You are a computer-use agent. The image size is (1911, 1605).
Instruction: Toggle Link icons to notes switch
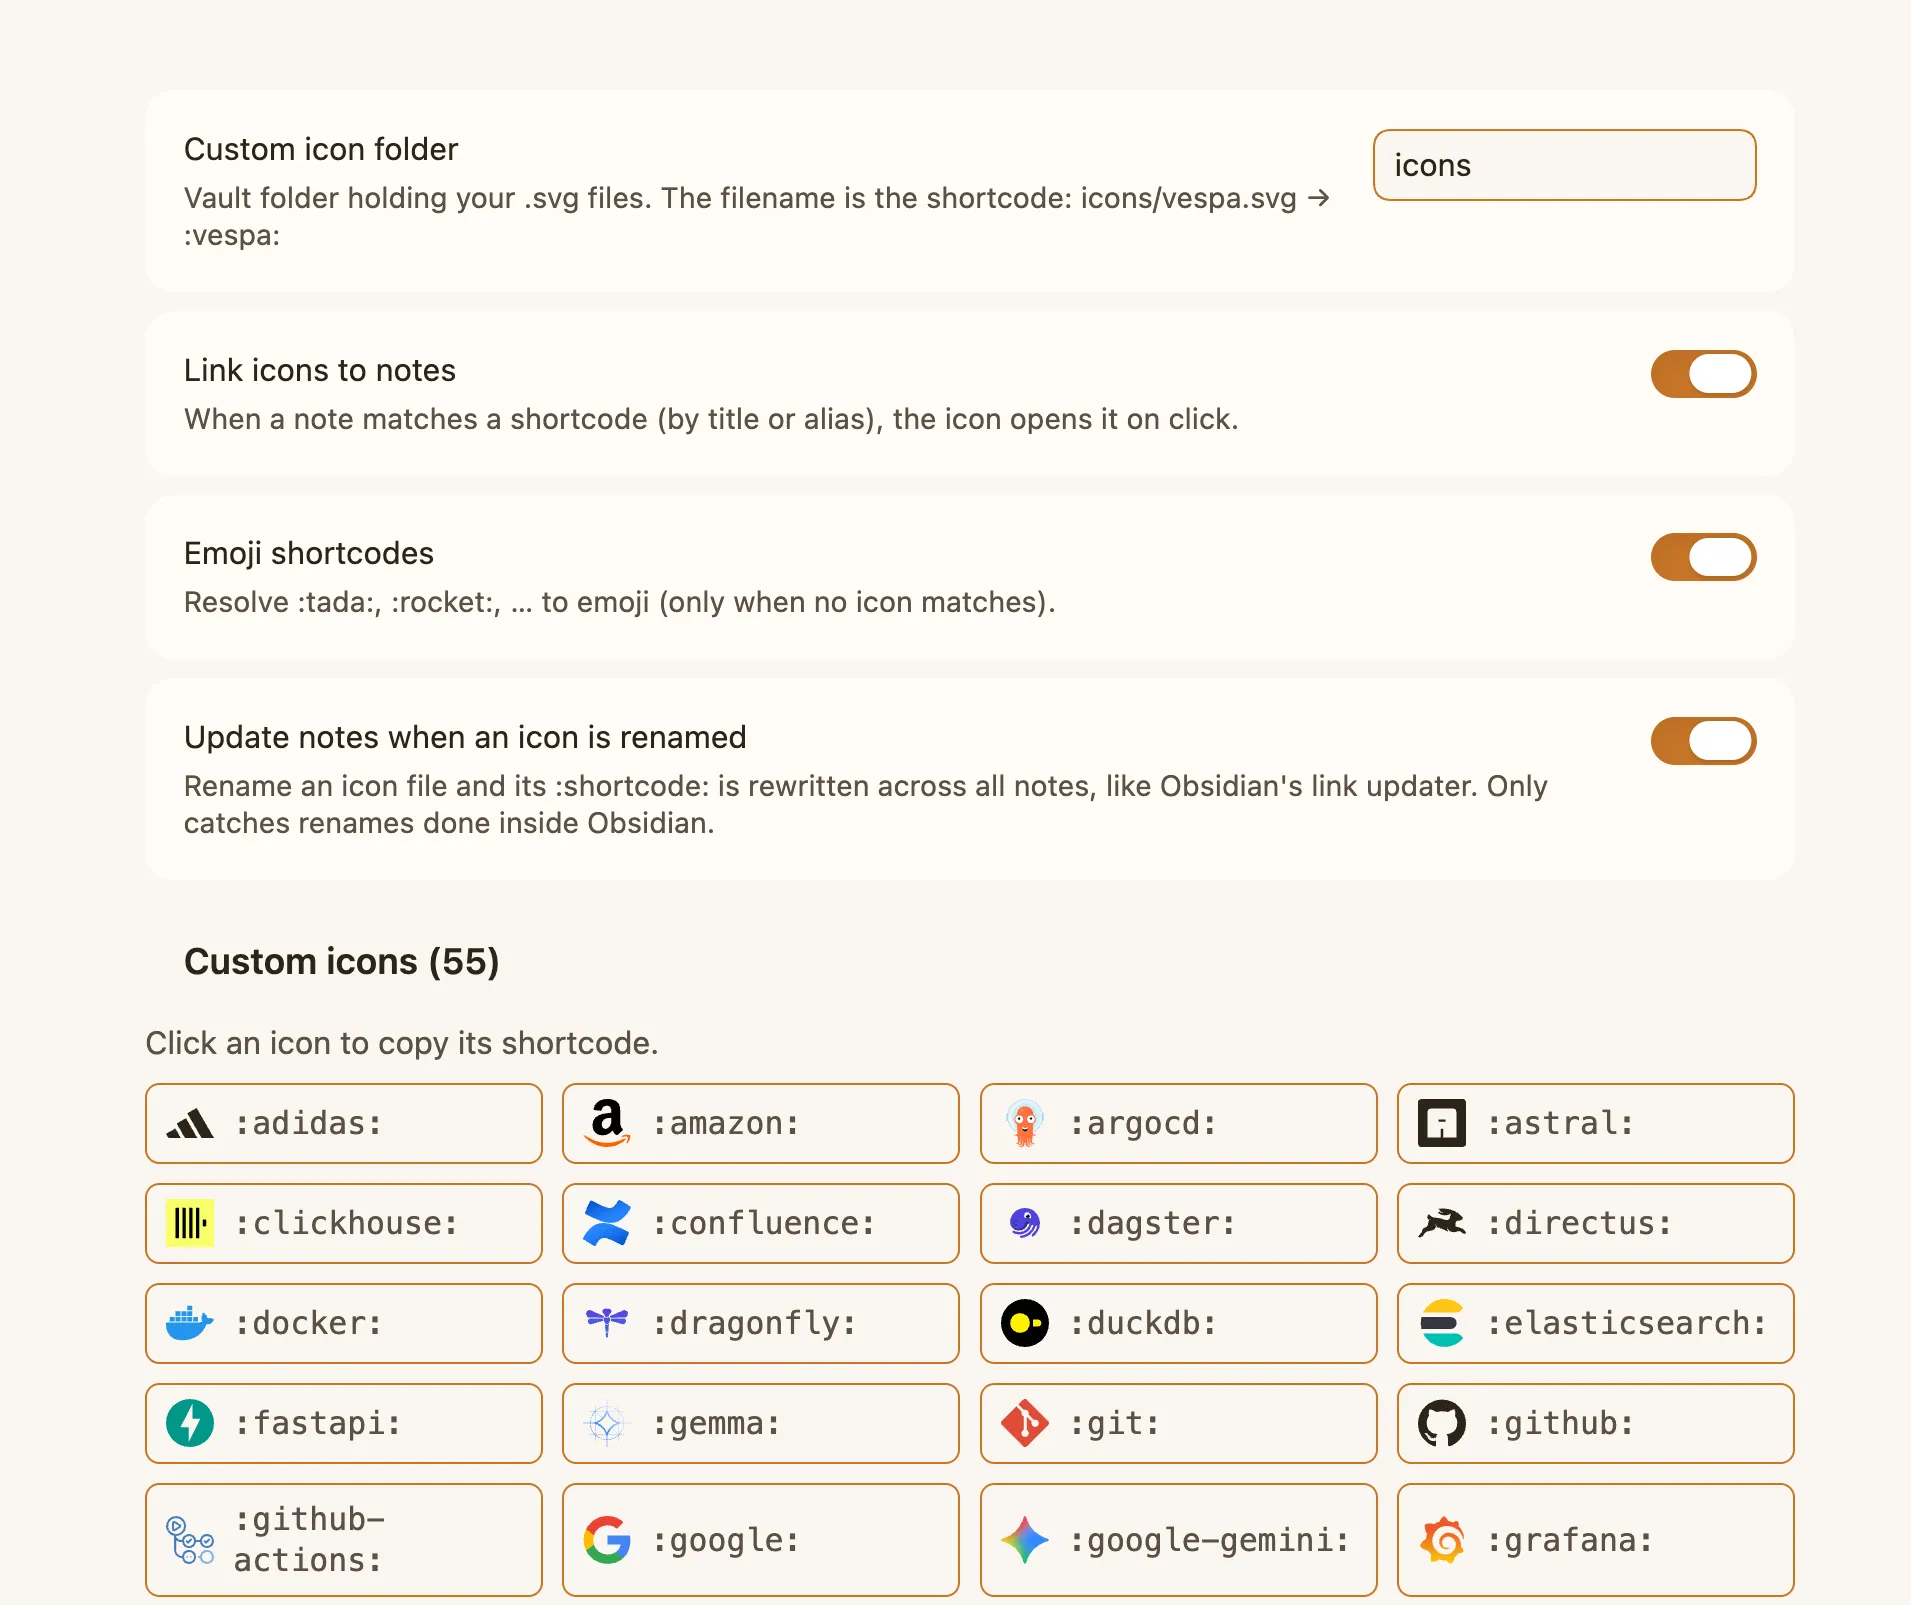point(1703,374)
